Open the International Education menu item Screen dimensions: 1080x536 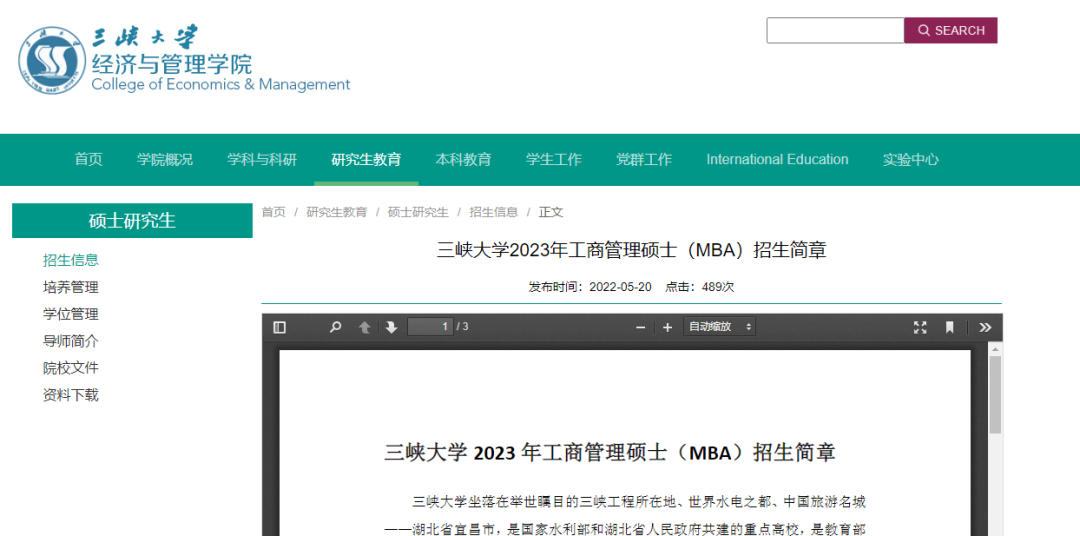[x=777, y=160]
